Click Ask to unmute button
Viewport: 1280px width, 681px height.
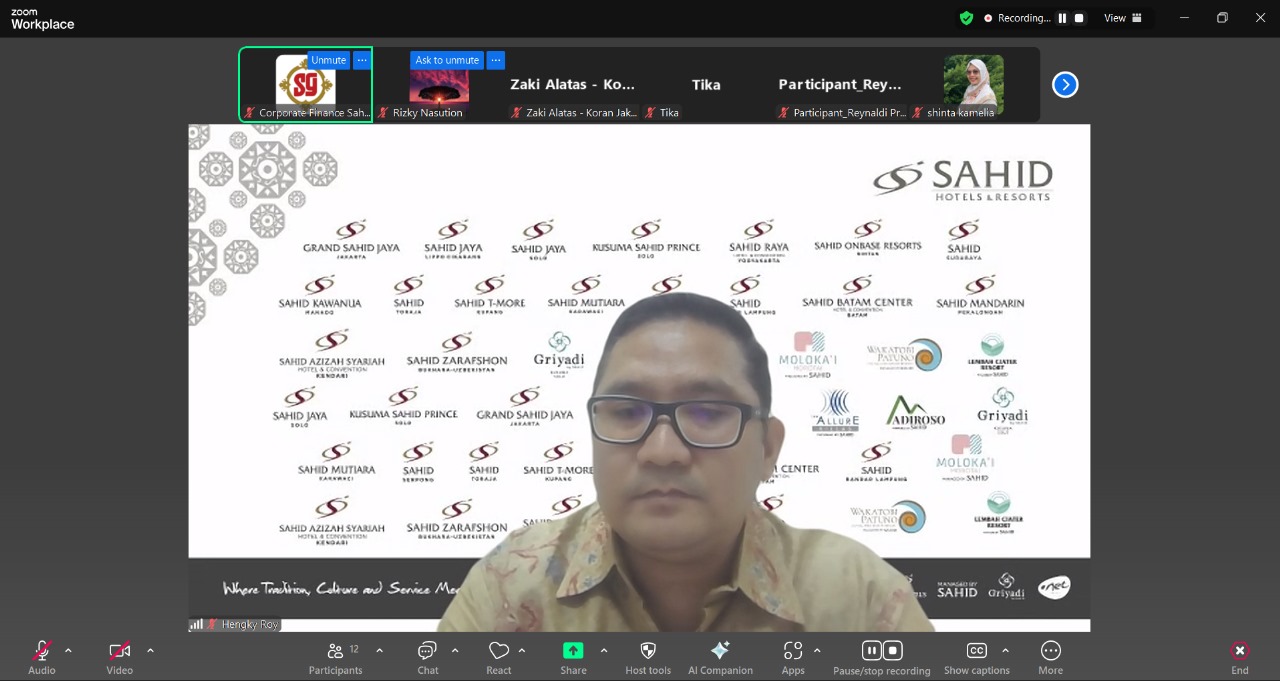click(447, 60)
